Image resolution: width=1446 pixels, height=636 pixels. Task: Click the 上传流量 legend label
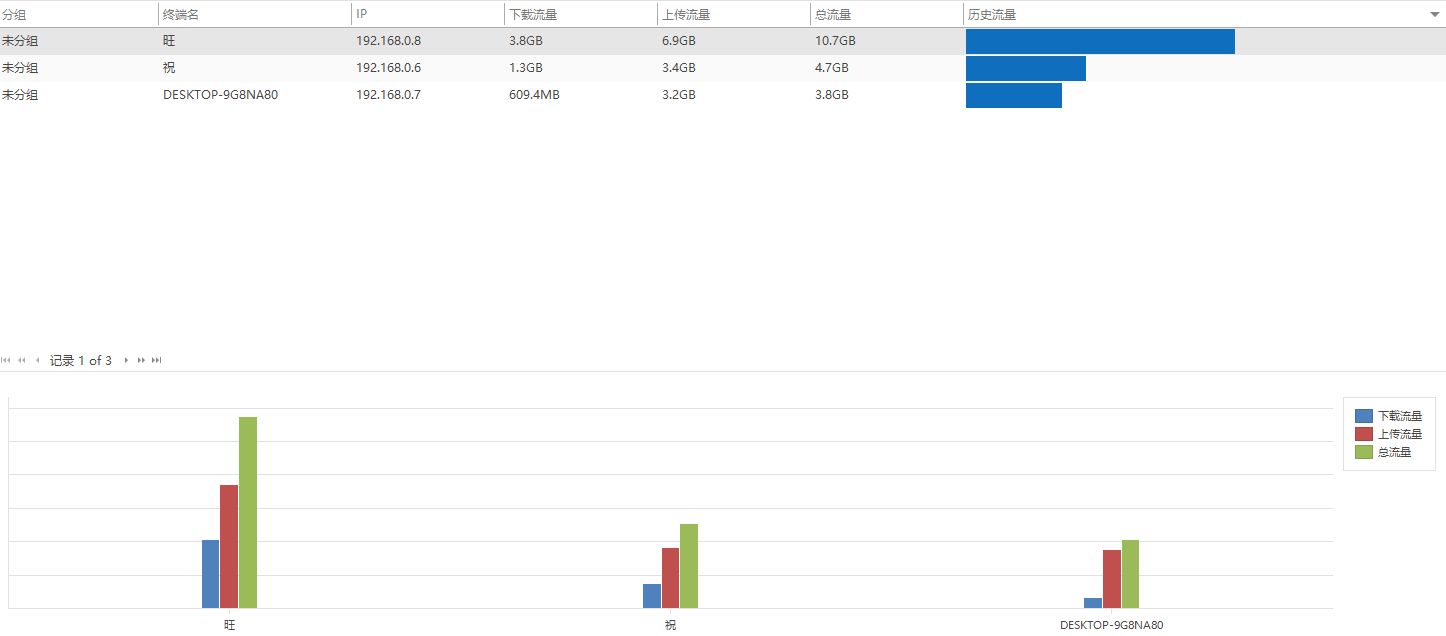click(1400, 434)
